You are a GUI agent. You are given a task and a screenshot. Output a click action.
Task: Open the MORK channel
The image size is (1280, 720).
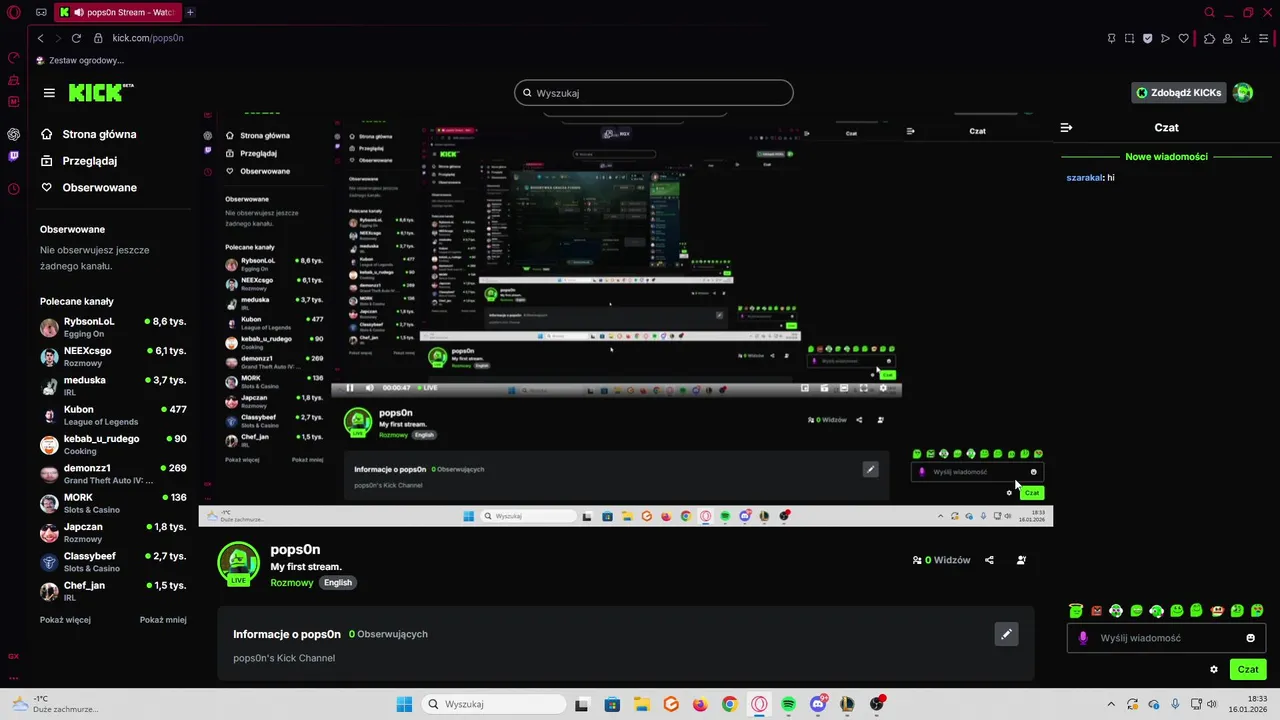tap(113, 503)
